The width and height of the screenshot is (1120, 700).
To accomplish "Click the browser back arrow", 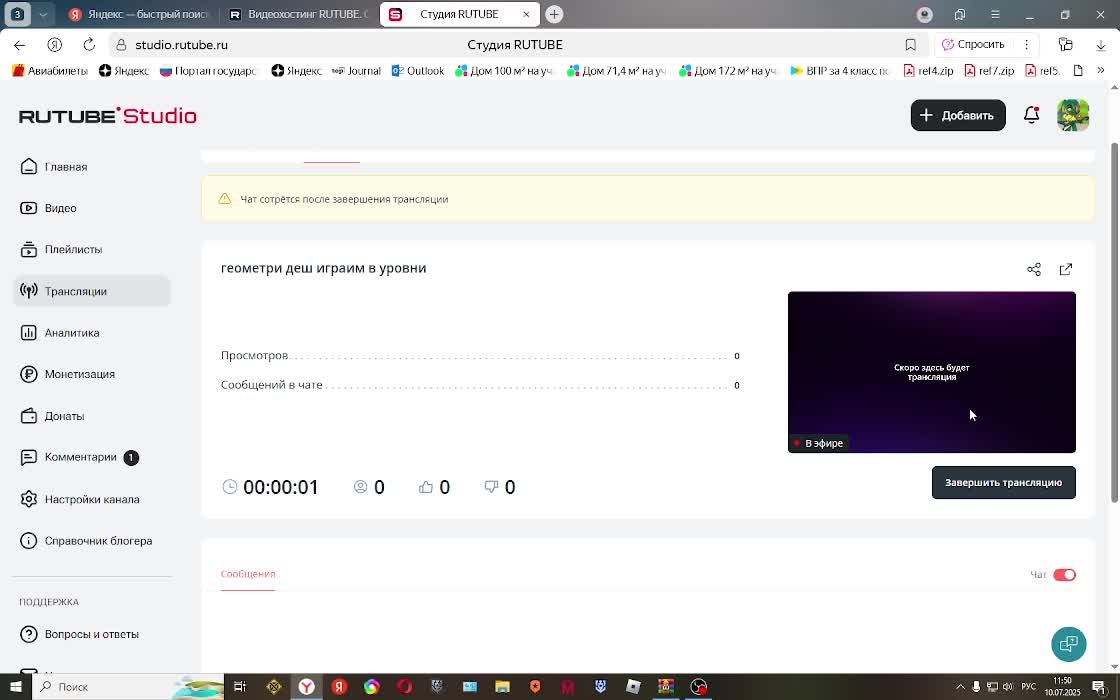I will [x=19, y=45].
